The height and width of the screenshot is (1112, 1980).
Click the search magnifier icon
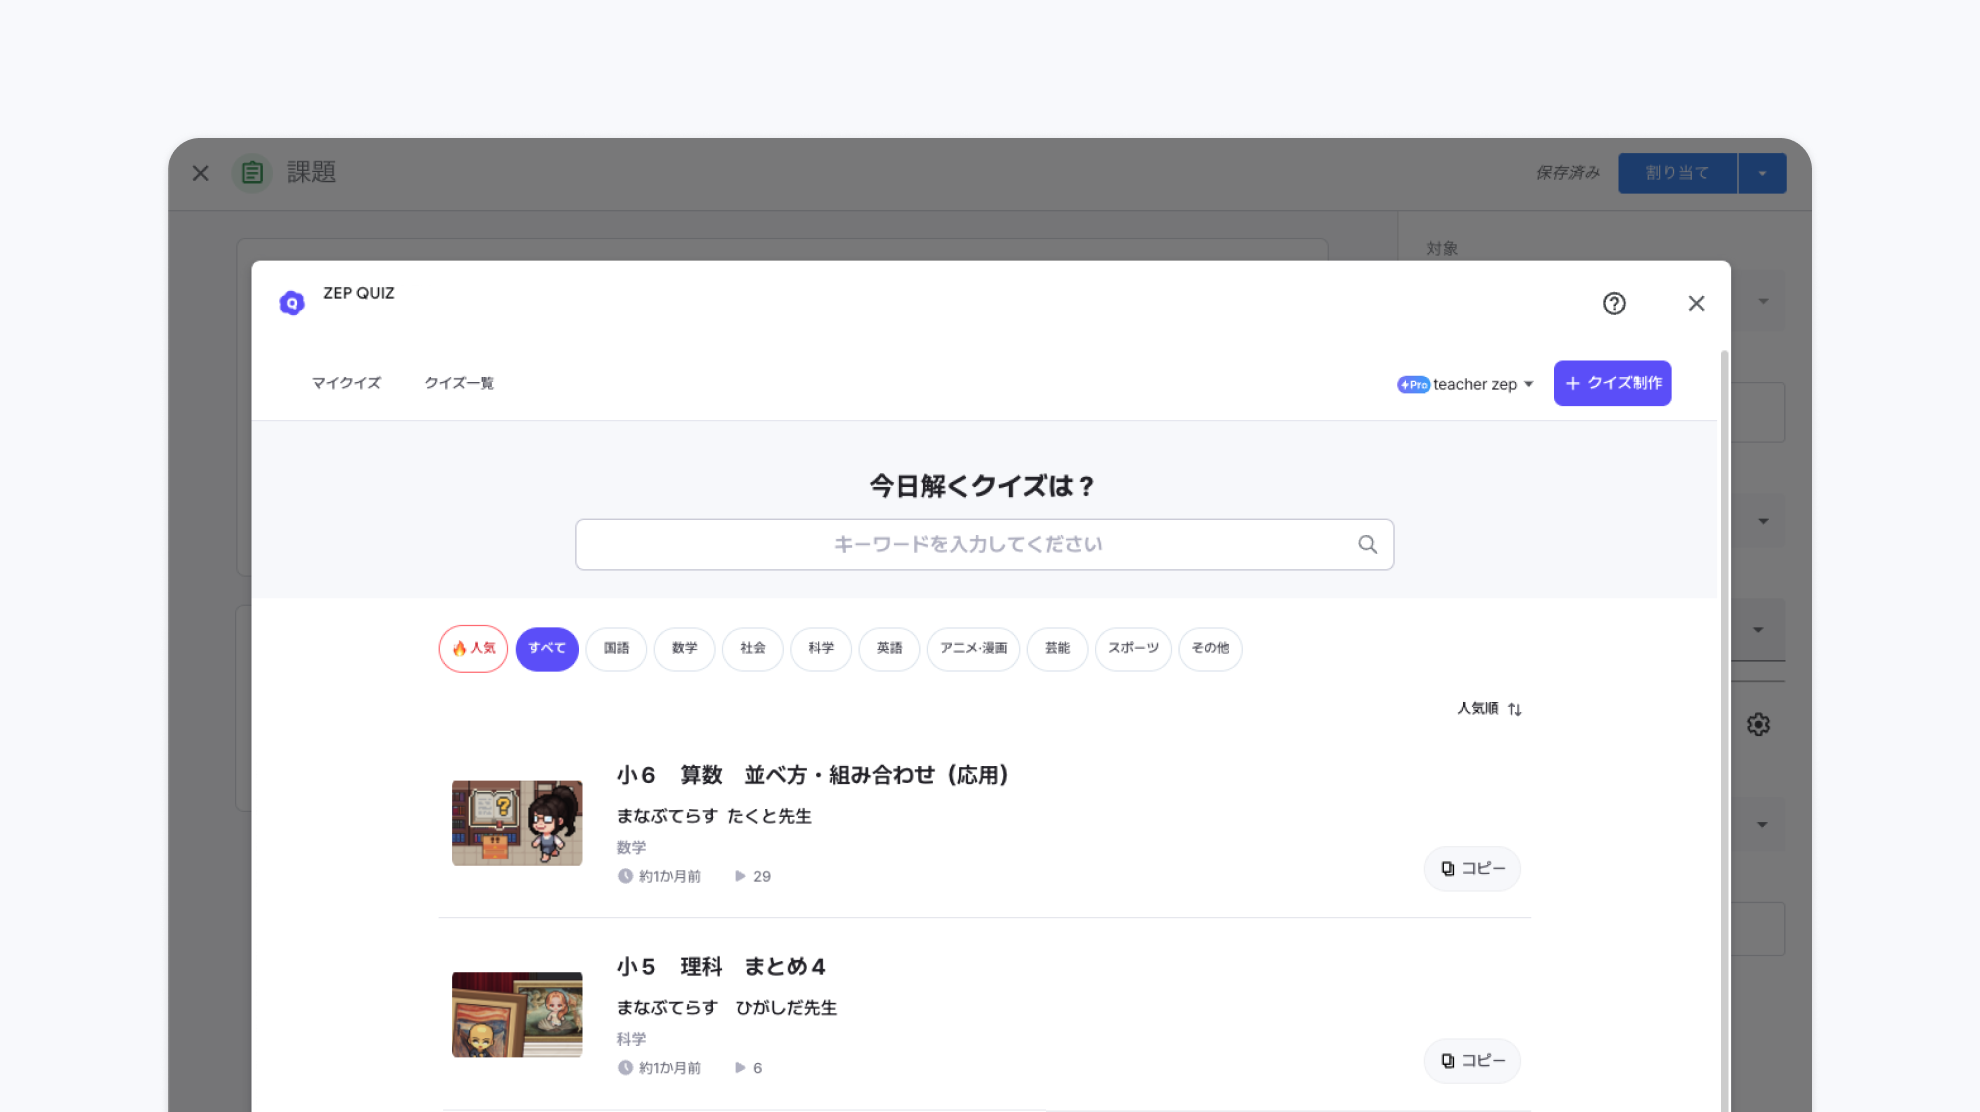(x=1367, y=544)
